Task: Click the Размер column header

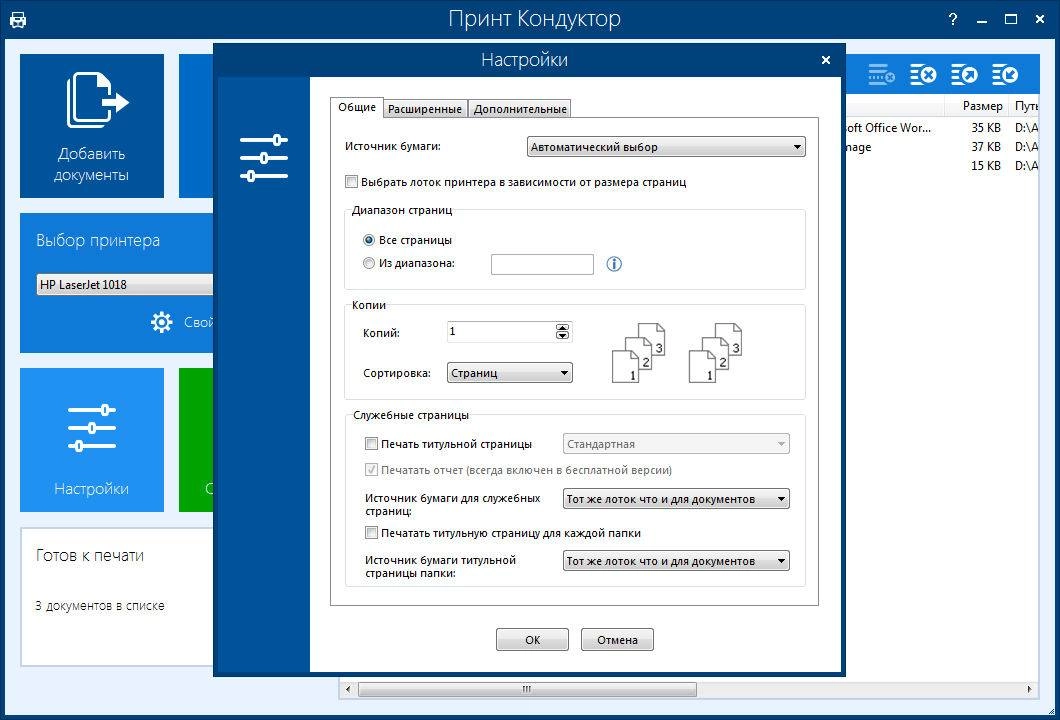Action: click(982, 105)
